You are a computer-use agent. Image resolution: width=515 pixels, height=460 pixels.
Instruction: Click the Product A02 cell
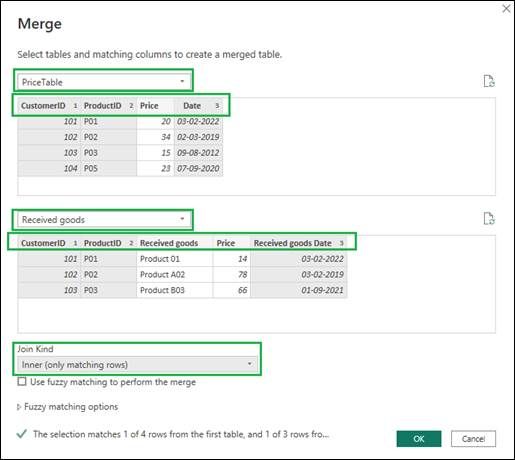tap(175, 275)
